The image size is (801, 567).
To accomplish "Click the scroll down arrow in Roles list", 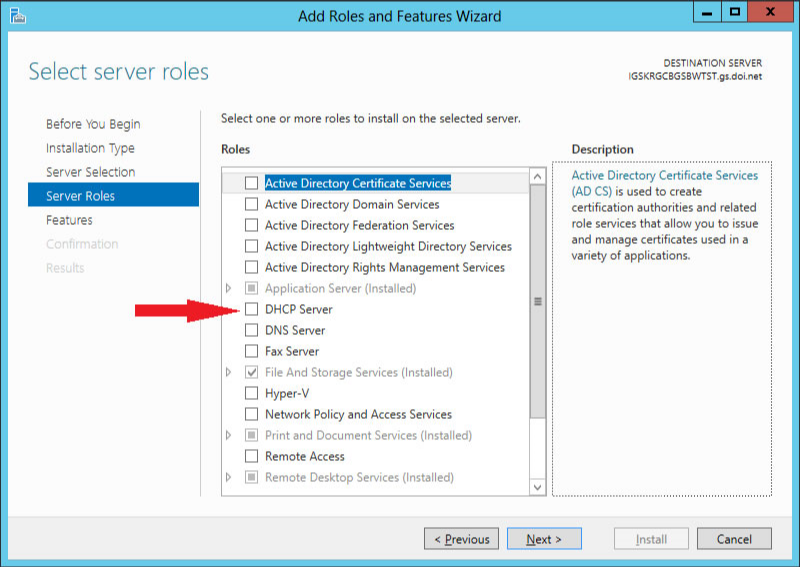I will coord(537,487).
